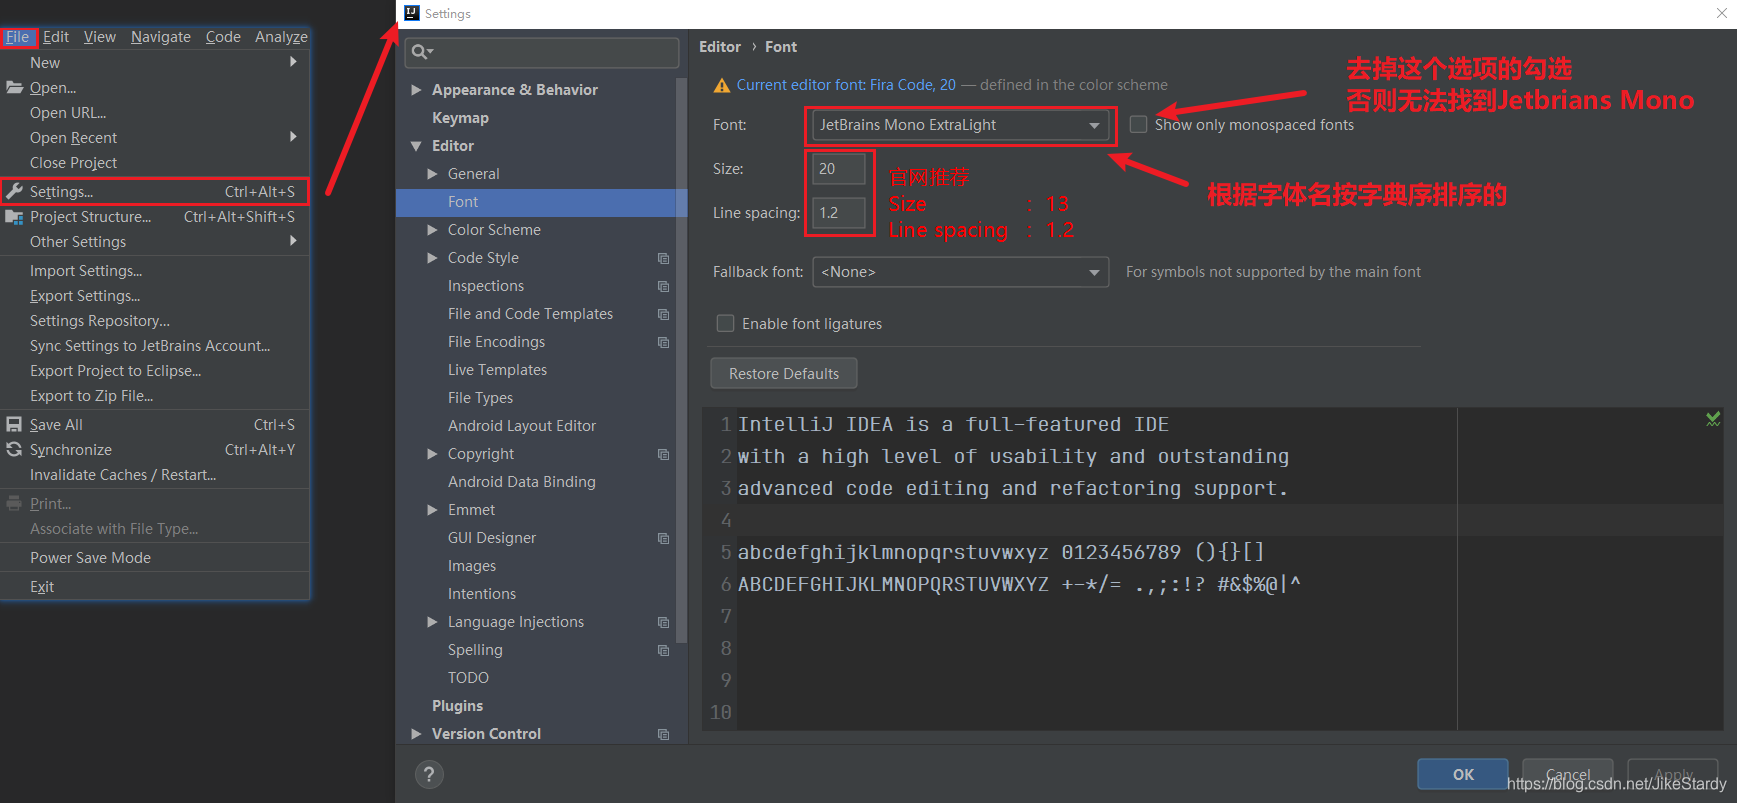The image size is (1737, 803).
Task: Click the help question mark button
Action: click(x=429, y=774)
